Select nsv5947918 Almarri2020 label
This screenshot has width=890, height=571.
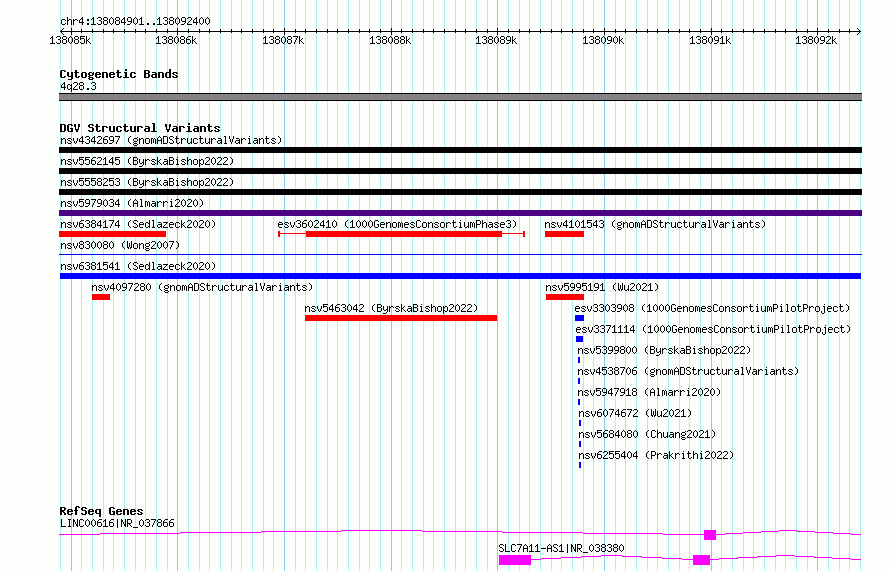649,392
